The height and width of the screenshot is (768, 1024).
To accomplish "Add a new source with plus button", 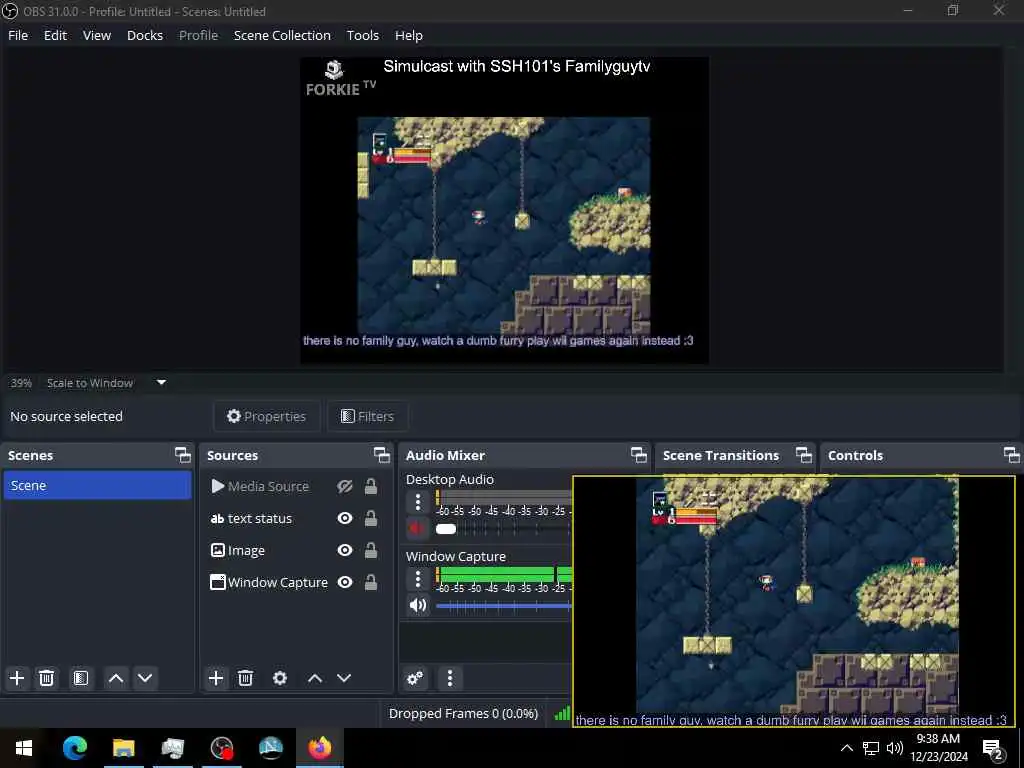I will click(216, 678).
